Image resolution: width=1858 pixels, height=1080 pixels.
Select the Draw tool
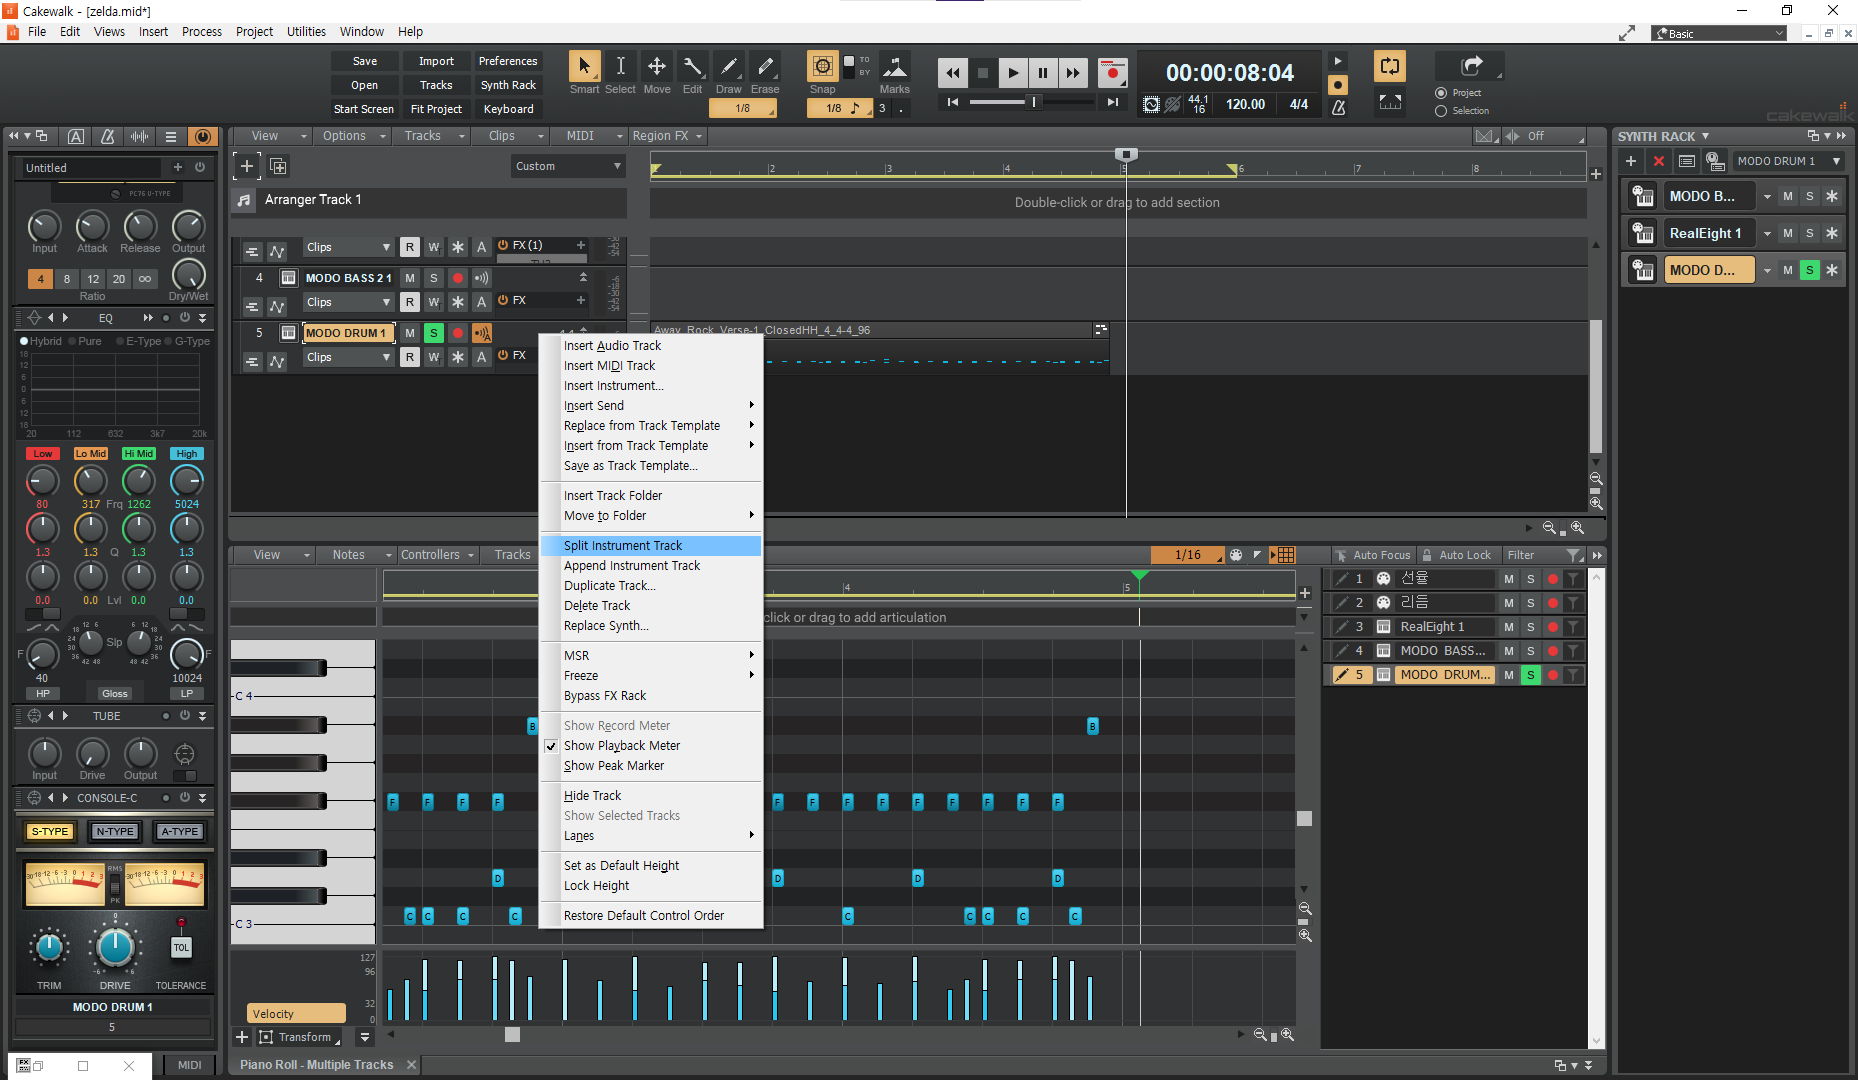(x=728, y=67)
